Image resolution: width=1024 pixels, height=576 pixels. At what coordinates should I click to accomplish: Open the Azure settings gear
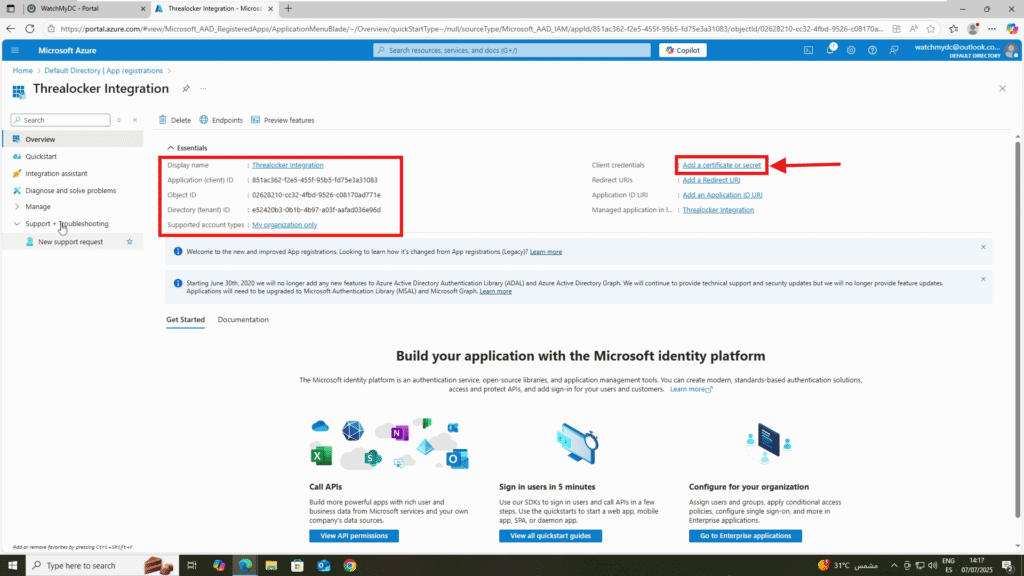(851, 50)
